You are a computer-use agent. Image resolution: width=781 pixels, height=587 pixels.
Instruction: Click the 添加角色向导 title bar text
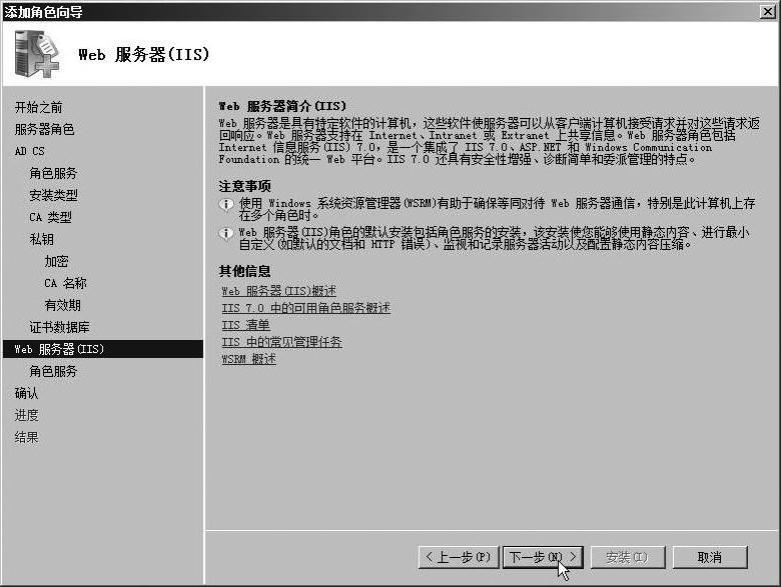tap(44, 11)
